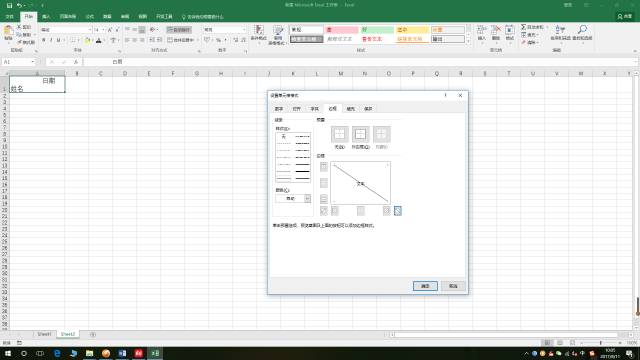The image size is (640, 360).
Task: Apply the Outline border preset
Action: [x=360, y=134]
